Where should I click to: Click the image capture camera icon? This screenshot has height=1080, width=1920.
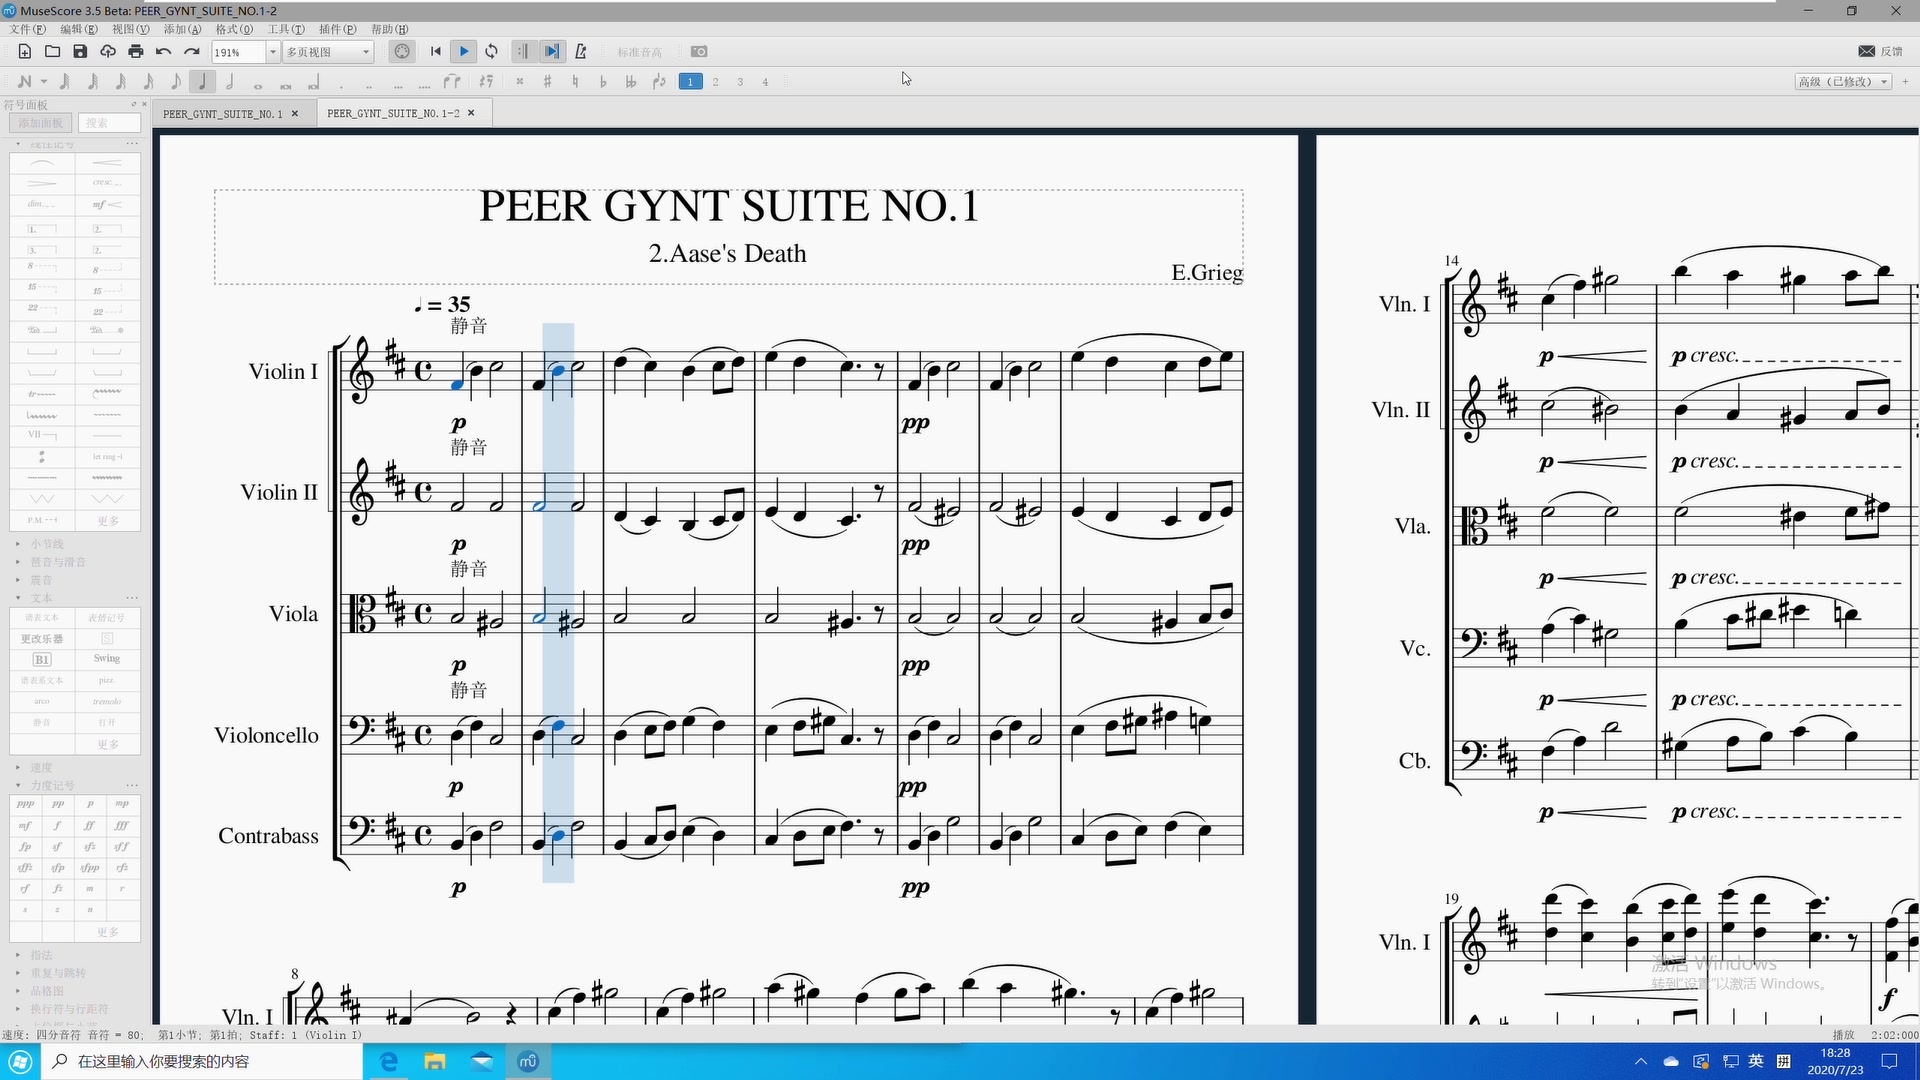[699, 52]
